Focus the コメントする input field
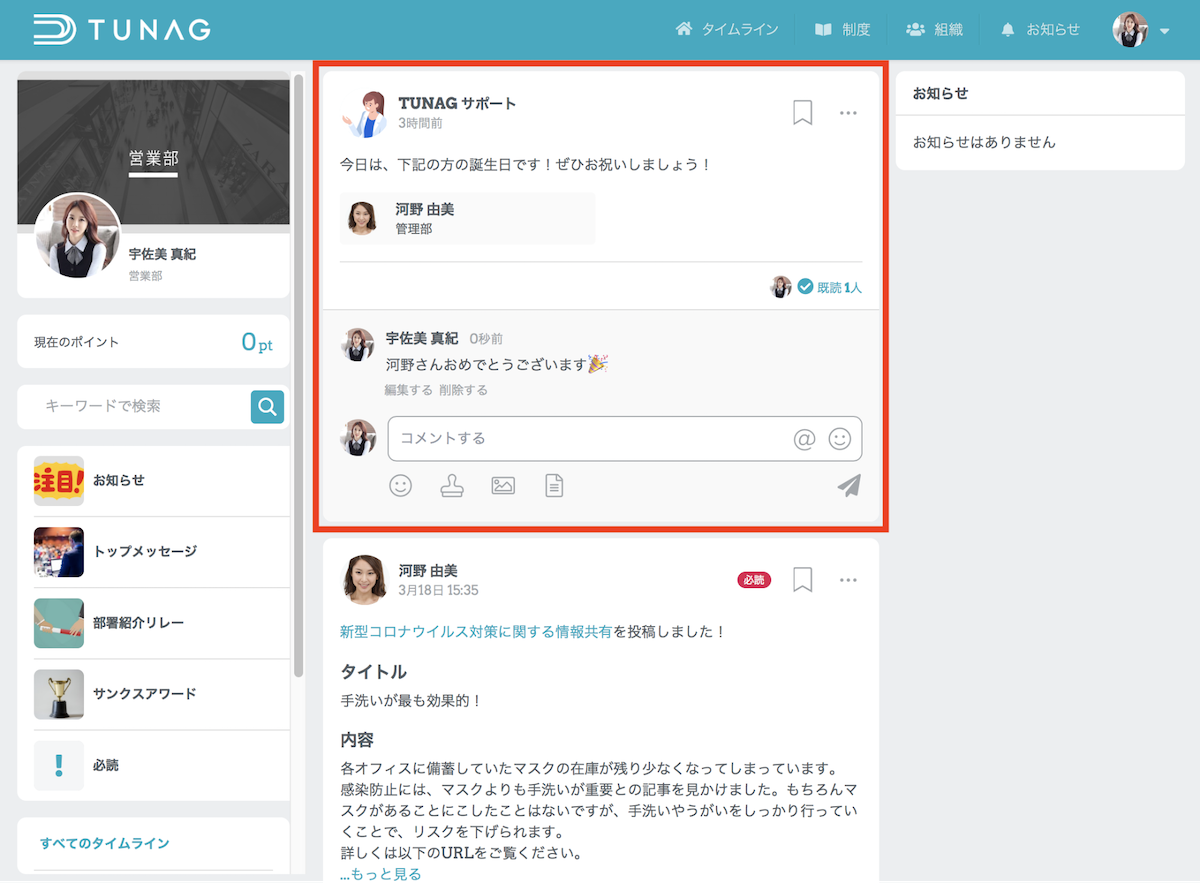Image resolution: width=1200 pixels, height=883 pixels. click(625, 438)
